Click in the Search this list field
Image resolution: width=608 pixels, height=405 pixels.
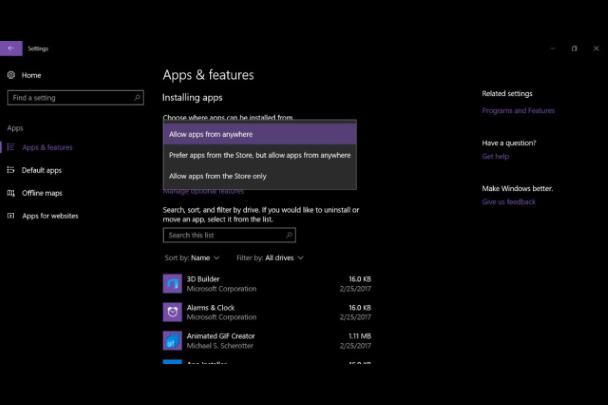click(x=229, y=235)
